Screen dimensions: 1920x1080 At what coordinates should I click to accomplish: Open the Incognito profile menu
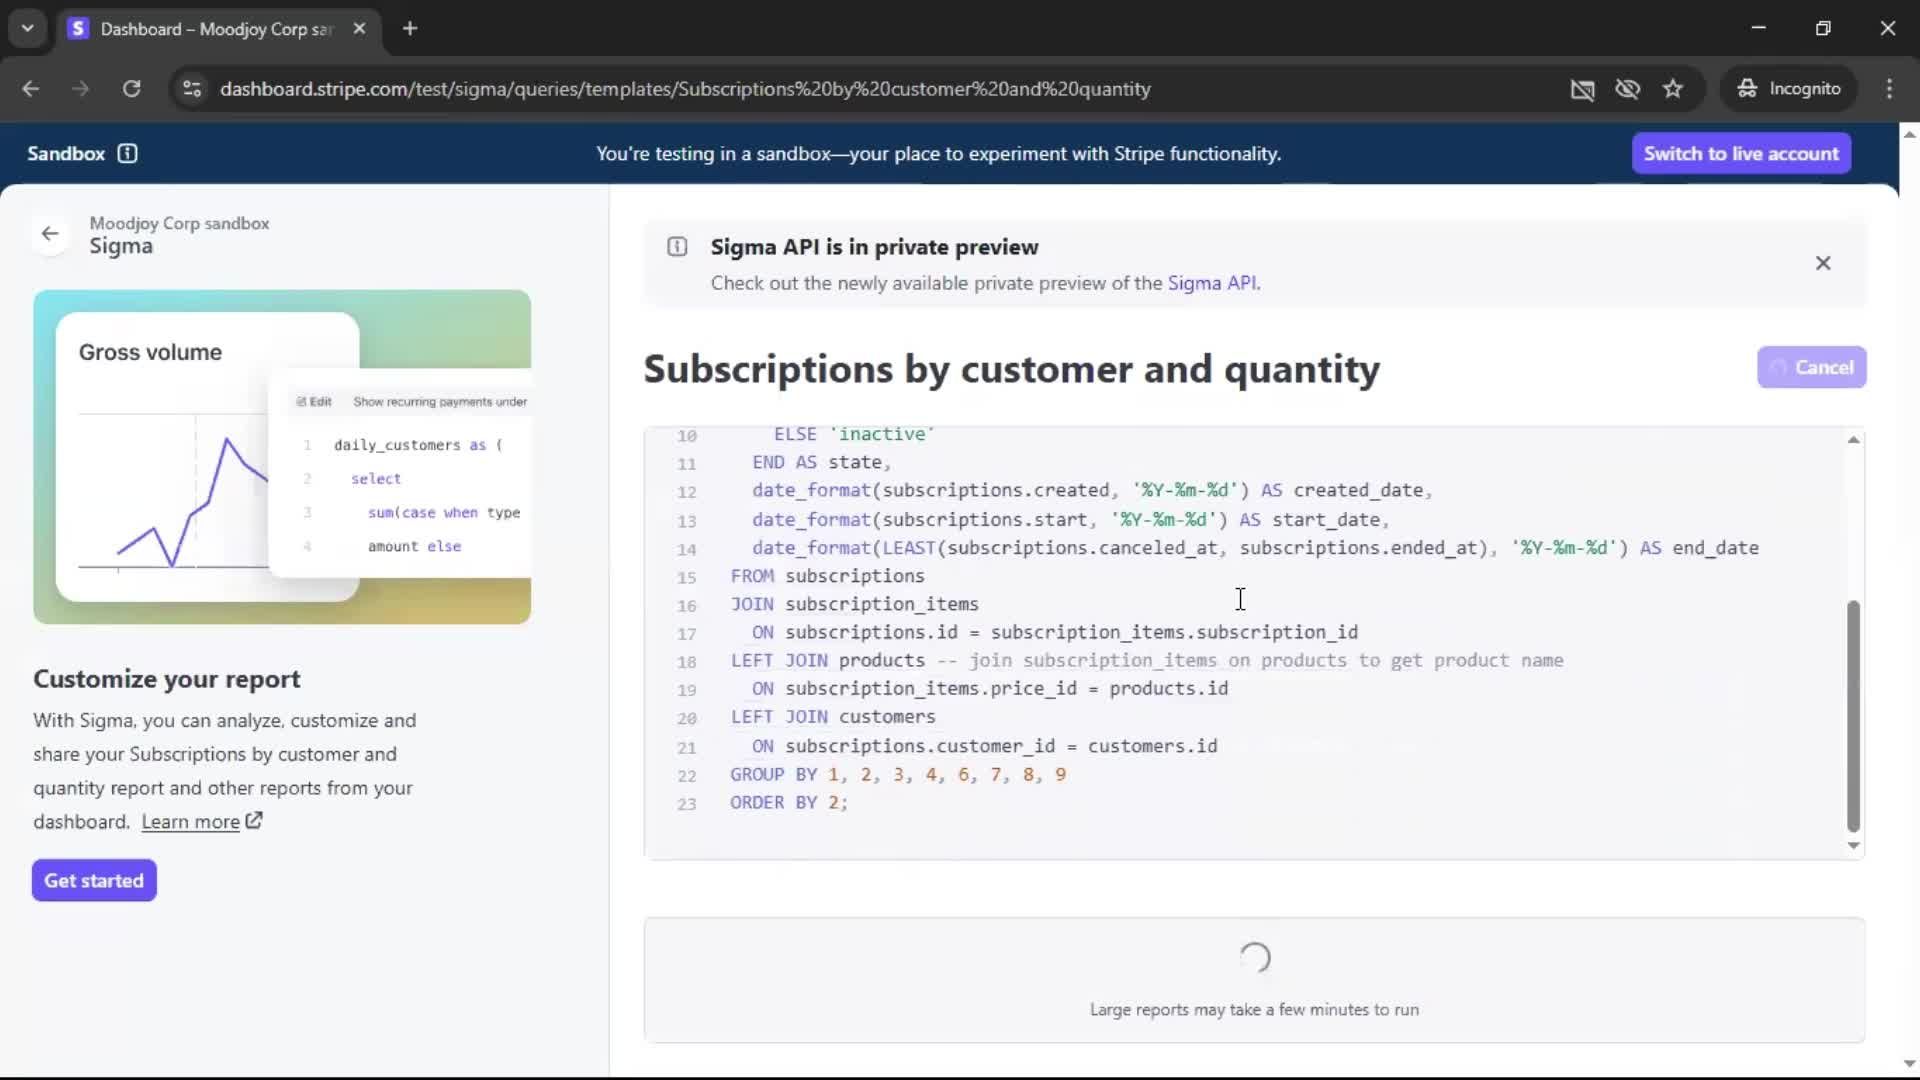pyautogui.click(x=1789, y=89)
